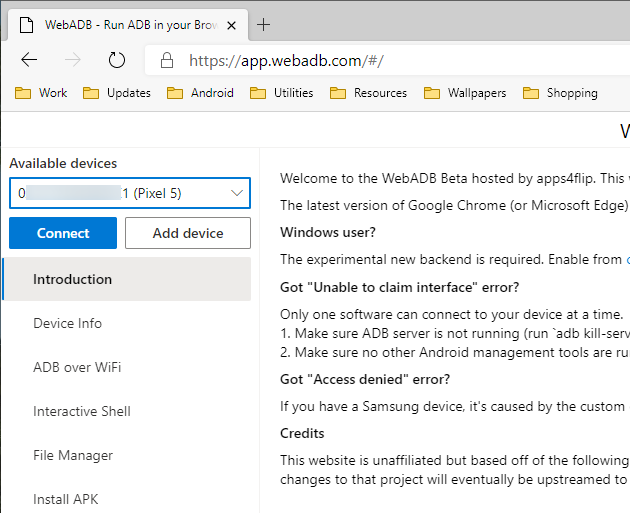Click the padlock site security icon

pyautogui.click(x=166, y=60)
